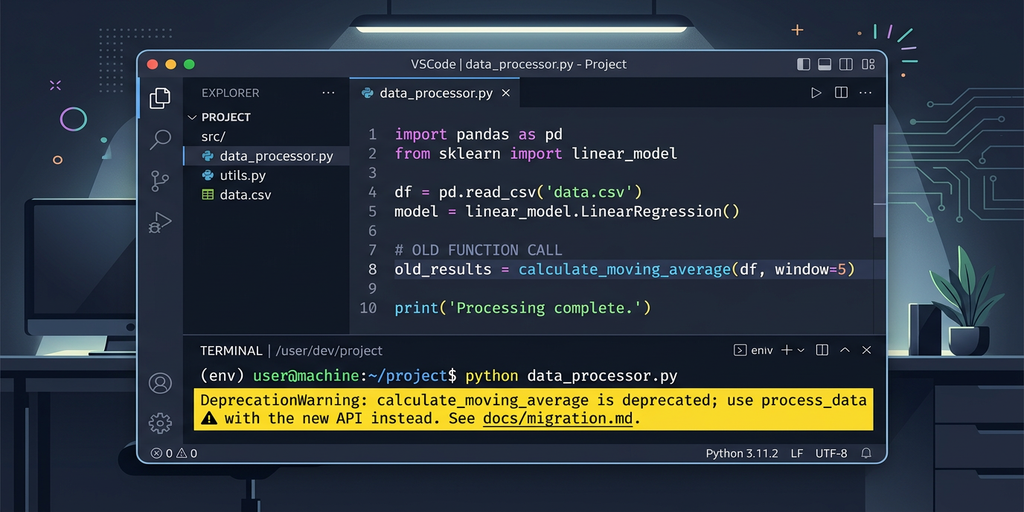Run the Python file with play button

point(816,93)
